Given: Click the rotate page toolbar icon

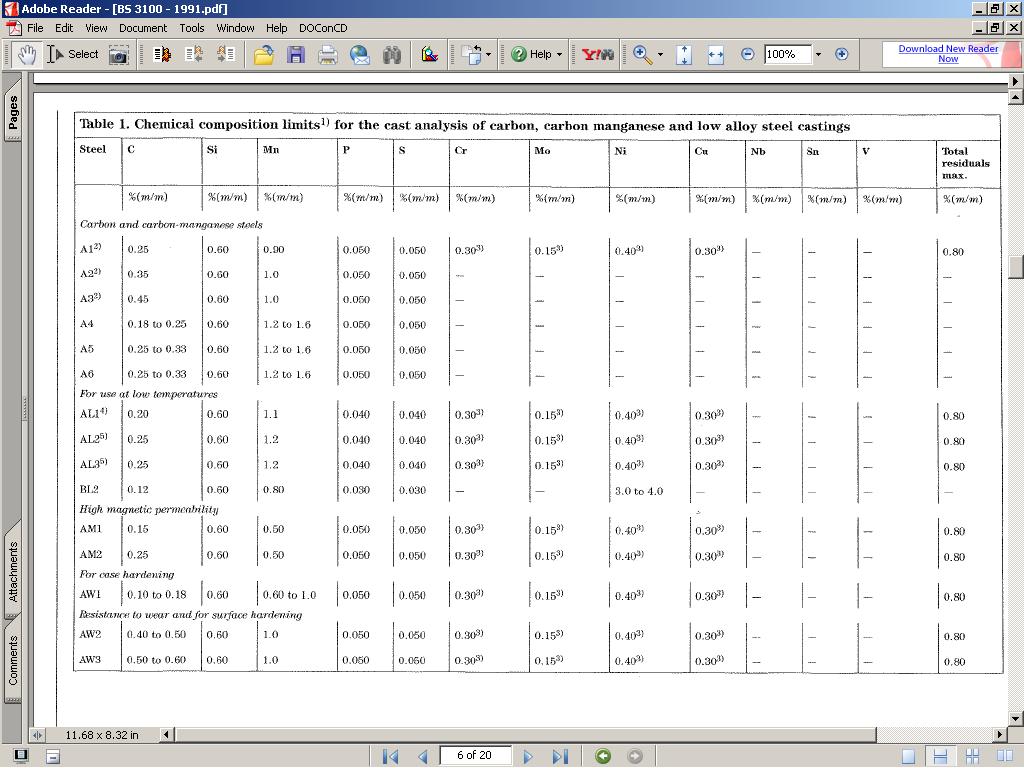Looking at the screenshot, I should tap(471, 55).
